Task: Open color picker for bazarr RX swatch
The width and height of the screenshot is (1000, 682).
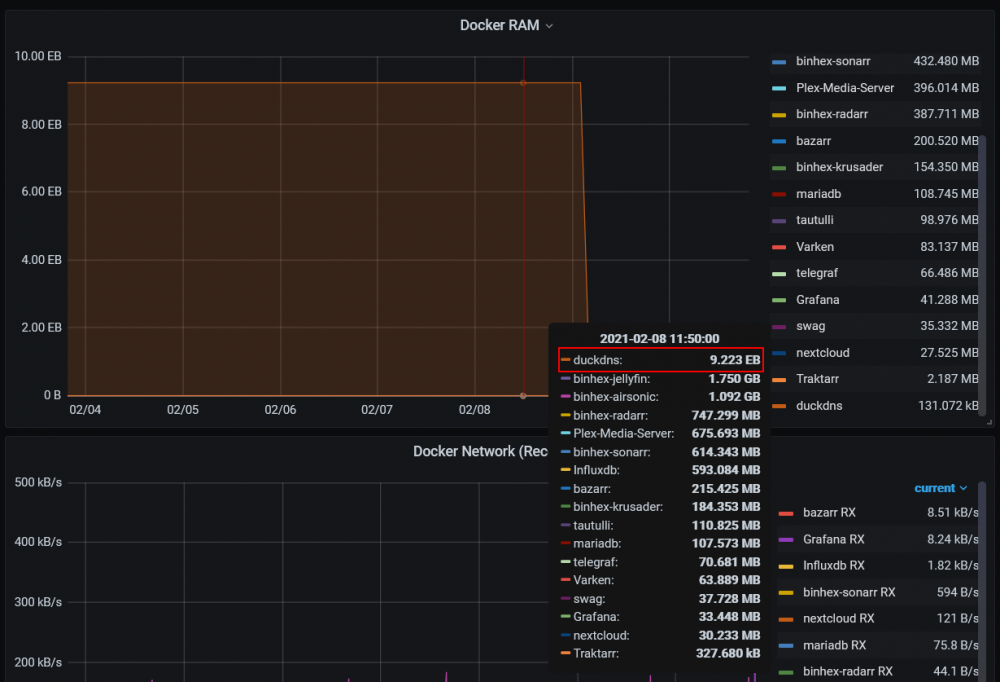Action: pos(786,514)
